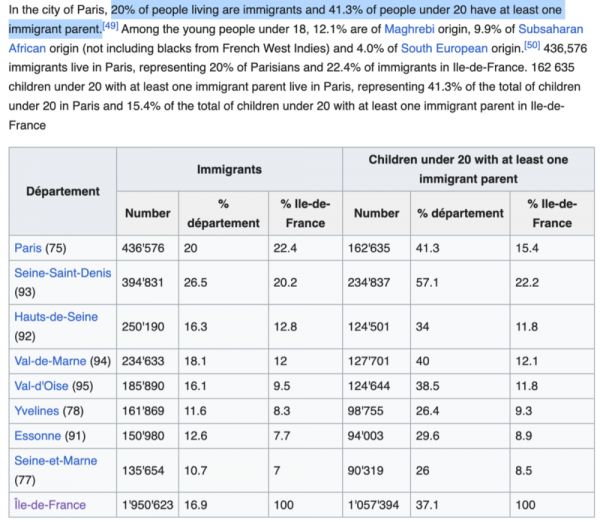600x523 pixels.
Task: Open the Hauts-de-Seine link
Action: [56, 317]
